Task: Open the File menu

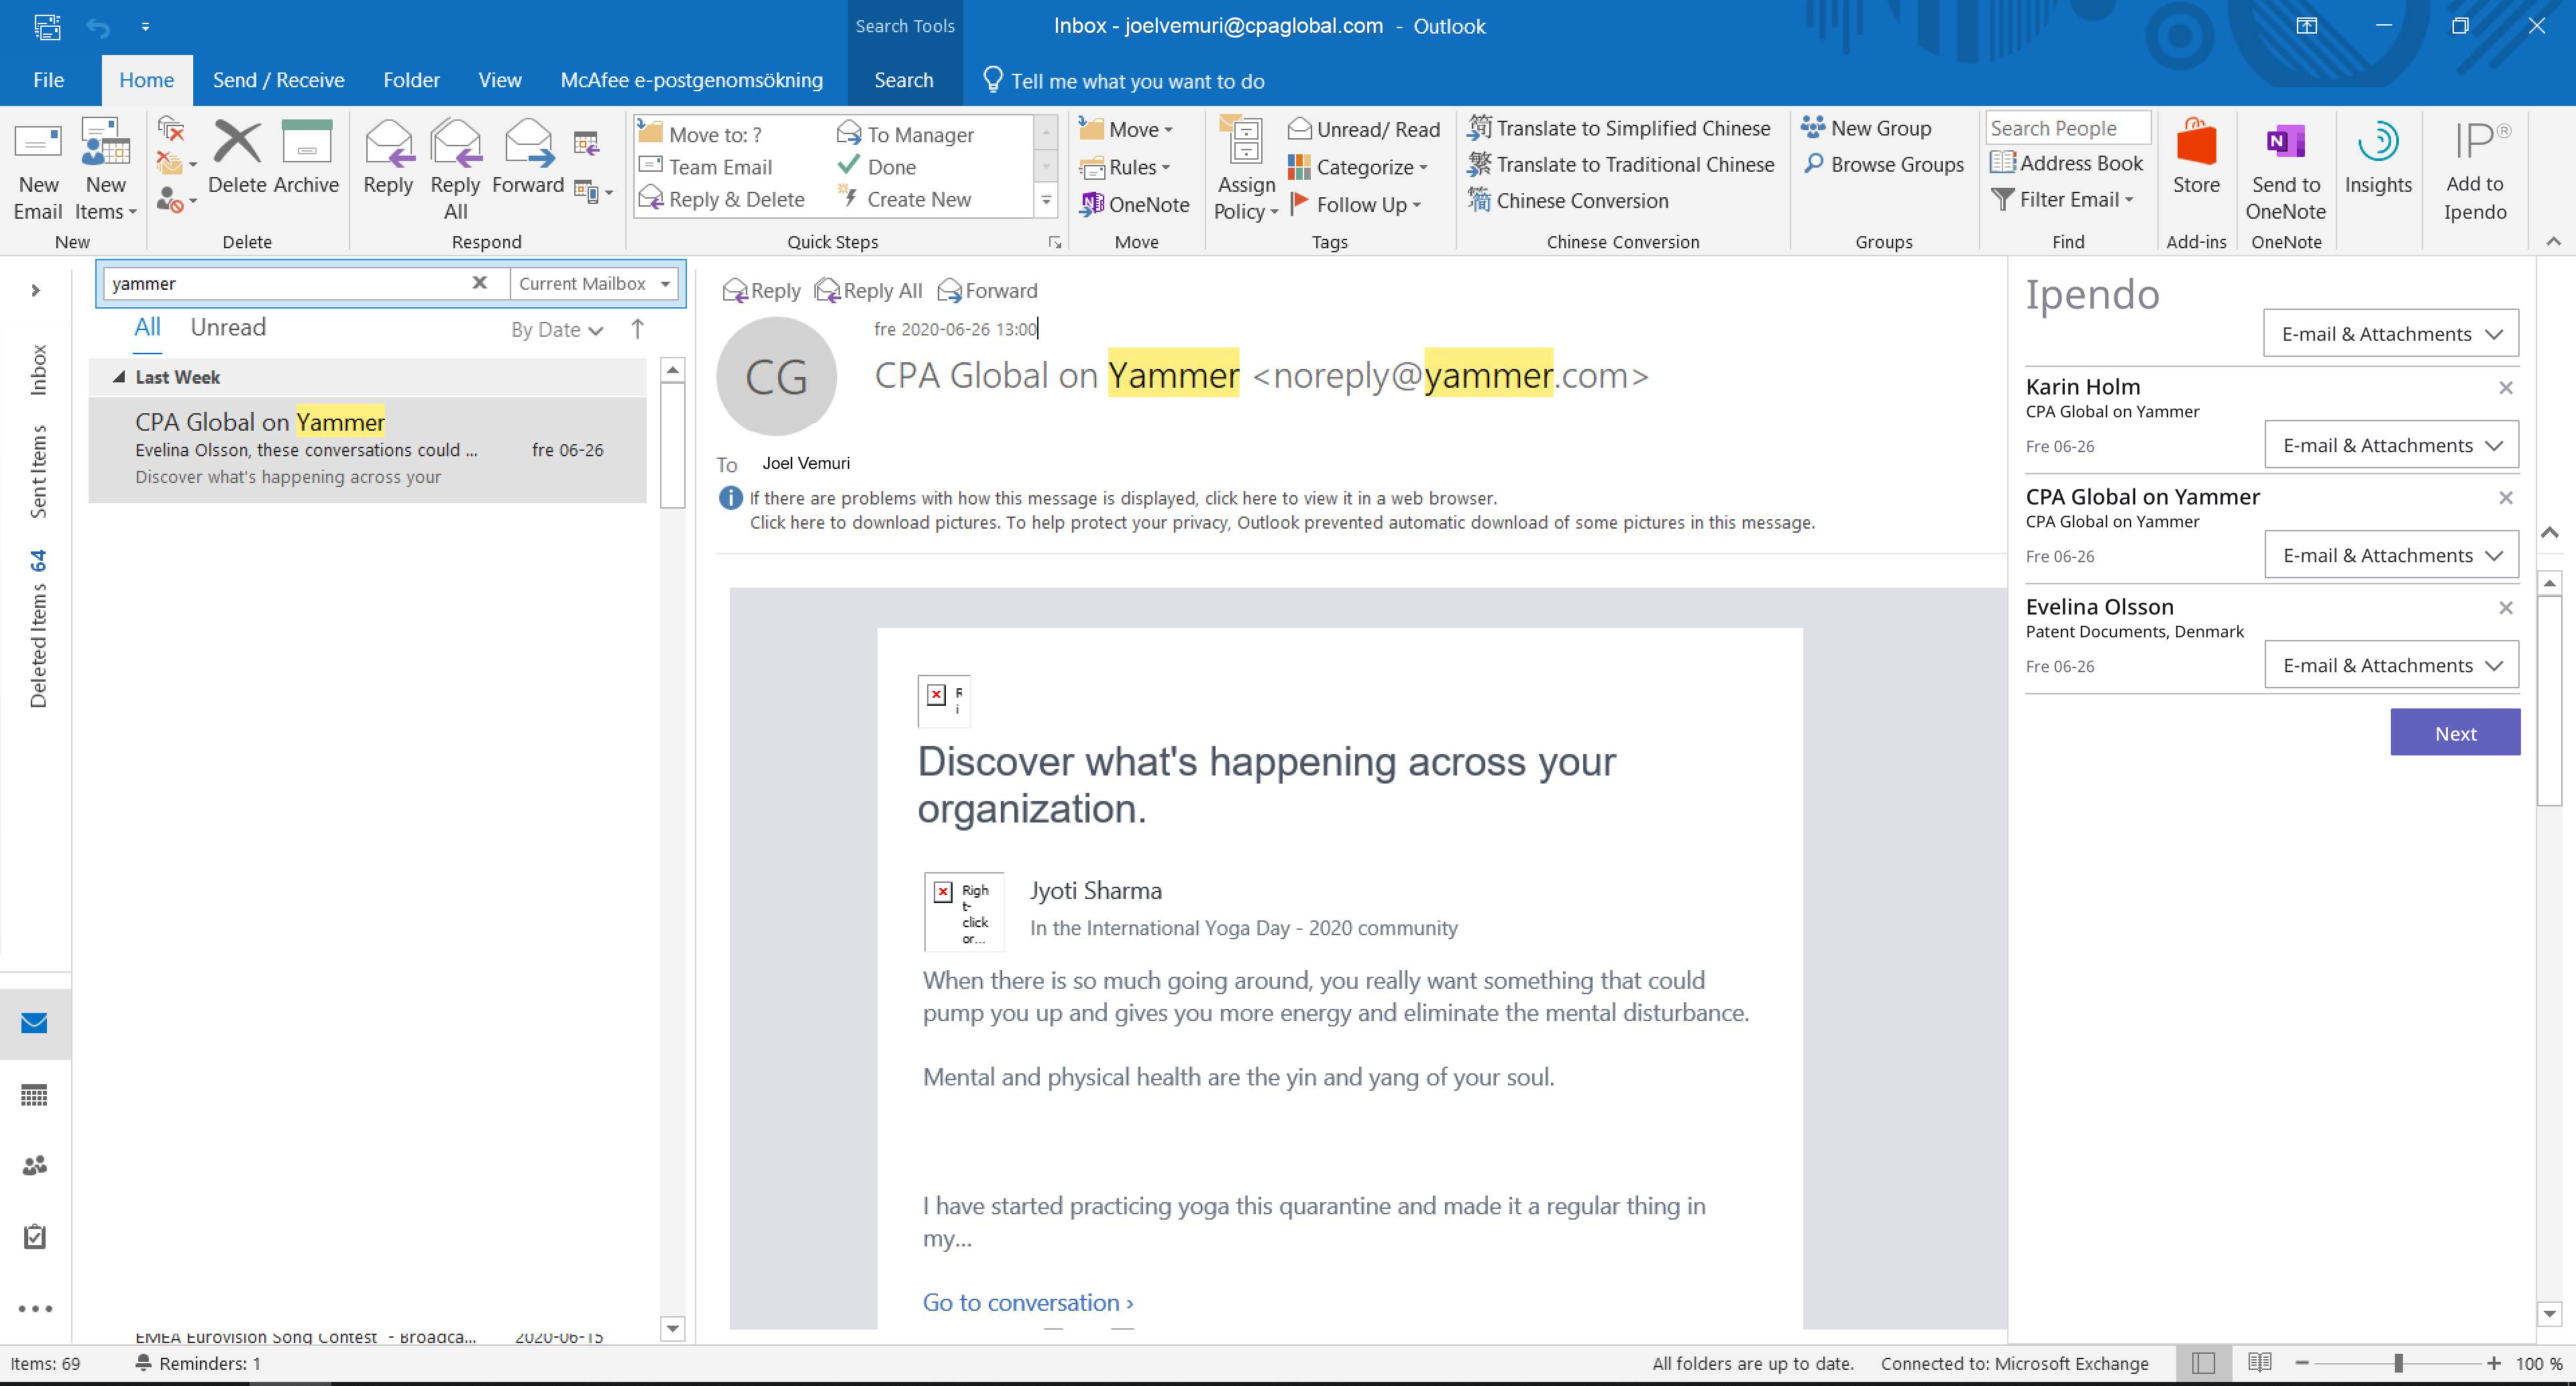Action: tap(48, 80)
